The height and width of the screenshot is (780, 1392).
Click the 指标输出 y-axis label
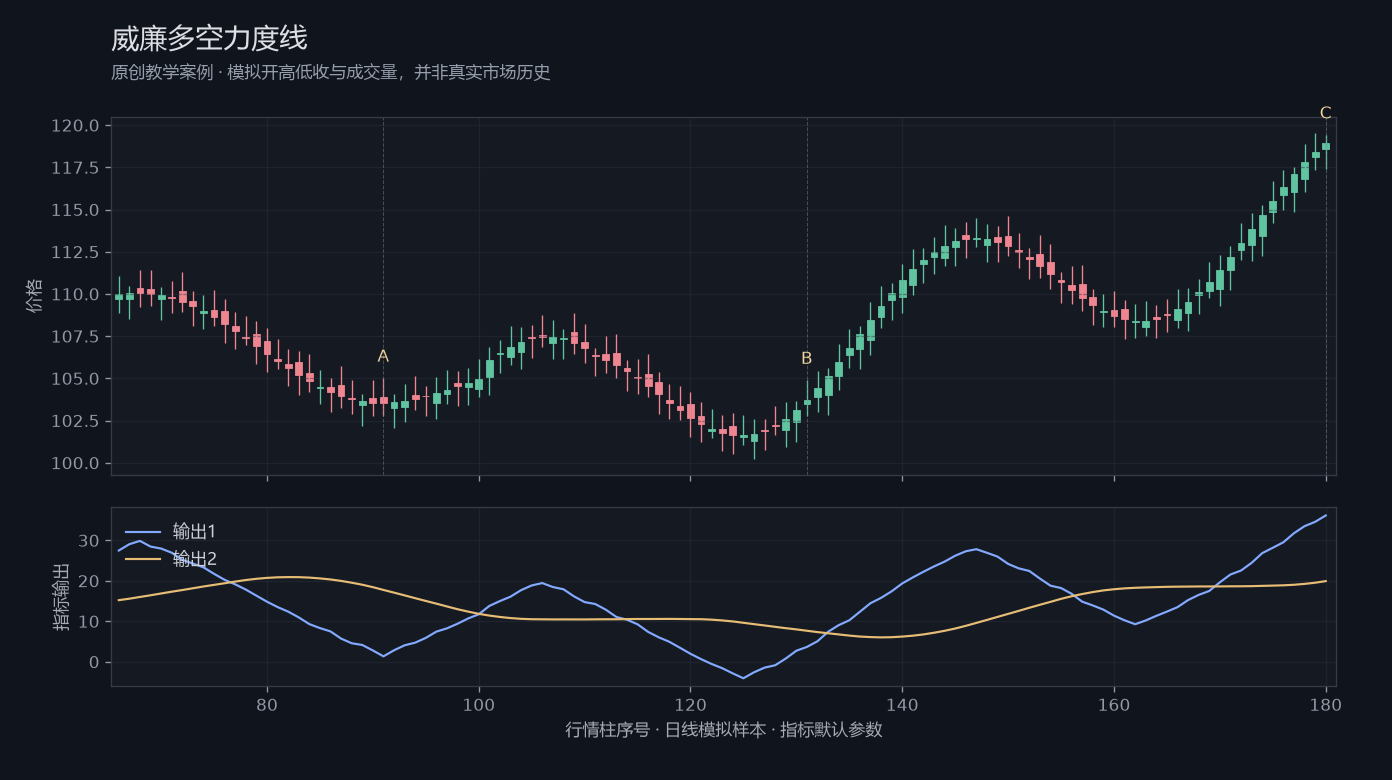click(62, 597)
